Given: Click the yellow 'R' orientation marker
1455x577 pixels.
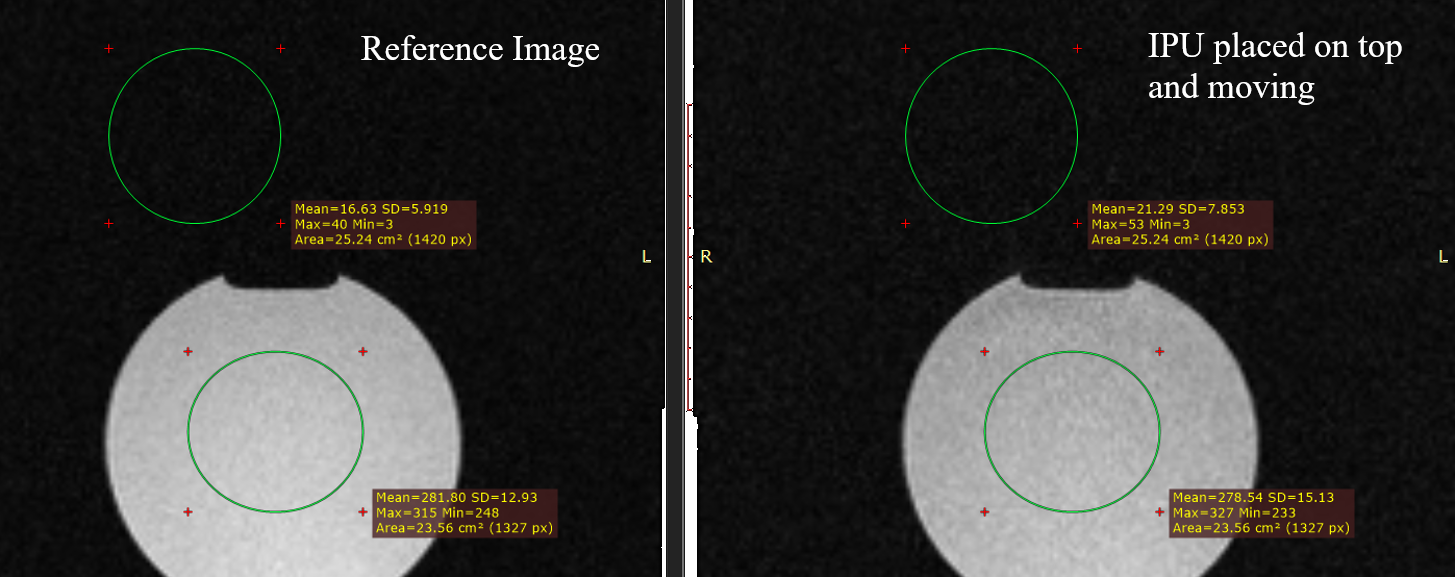Looking at the screenshot, I should [x=706, y=257].
